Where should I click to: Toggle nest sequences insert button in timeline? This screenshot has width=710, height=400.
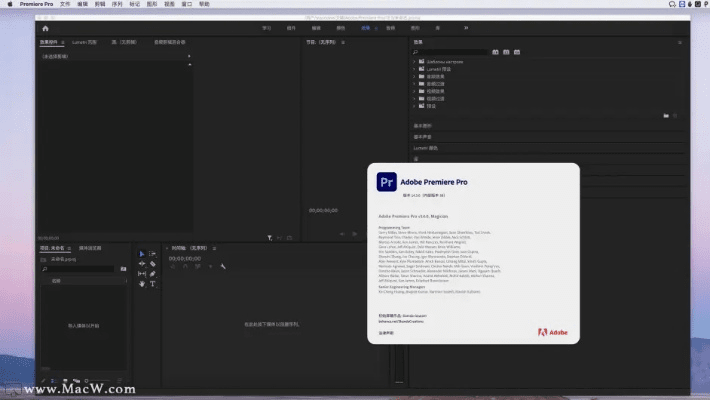coord(173,266)
